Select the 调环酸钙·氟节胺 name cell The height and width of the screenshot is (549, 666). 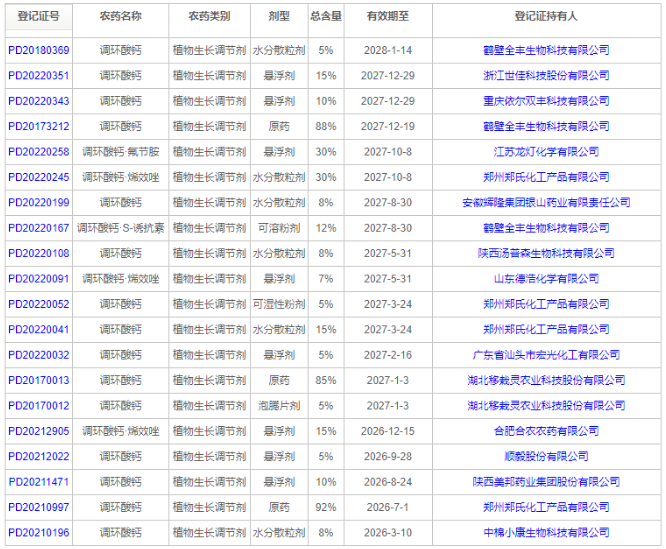pos(121,152)
